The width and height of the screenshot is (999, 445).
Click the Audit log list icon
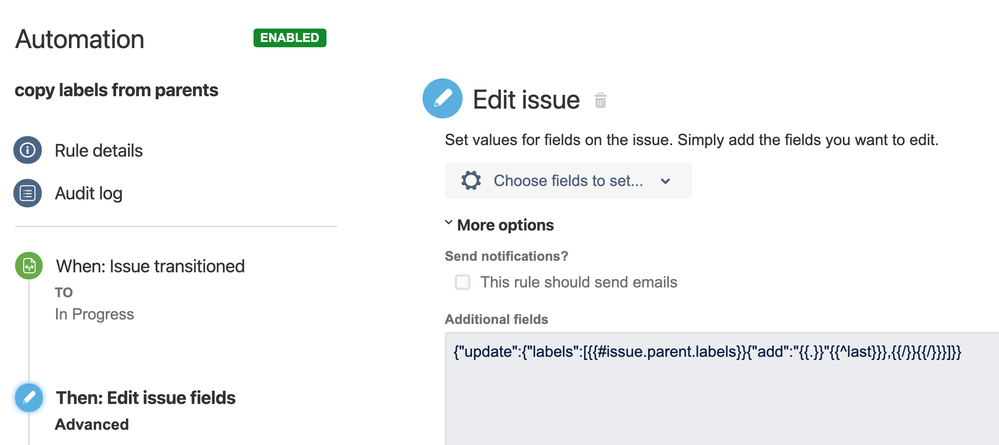(27, 193)
